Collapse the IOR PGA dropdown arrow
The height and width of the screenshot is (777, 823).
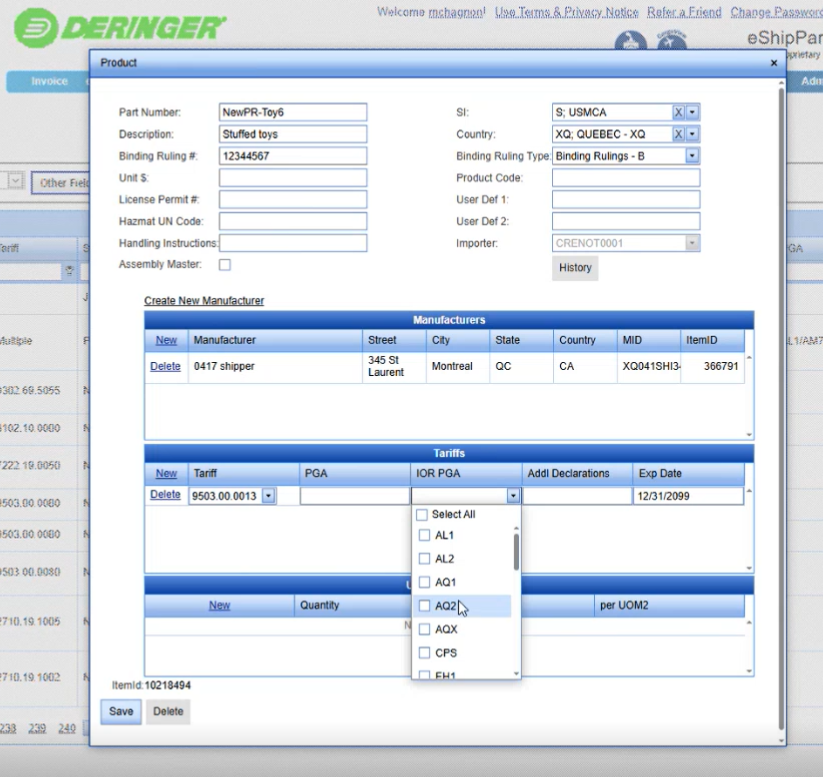coord(513,496)
